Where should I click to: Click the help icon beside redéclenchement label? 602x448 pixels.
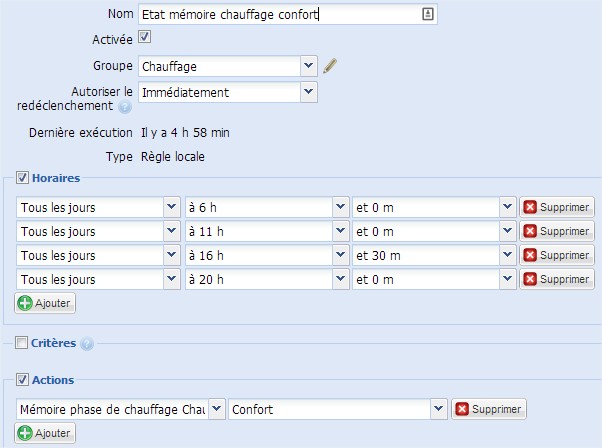125,107
